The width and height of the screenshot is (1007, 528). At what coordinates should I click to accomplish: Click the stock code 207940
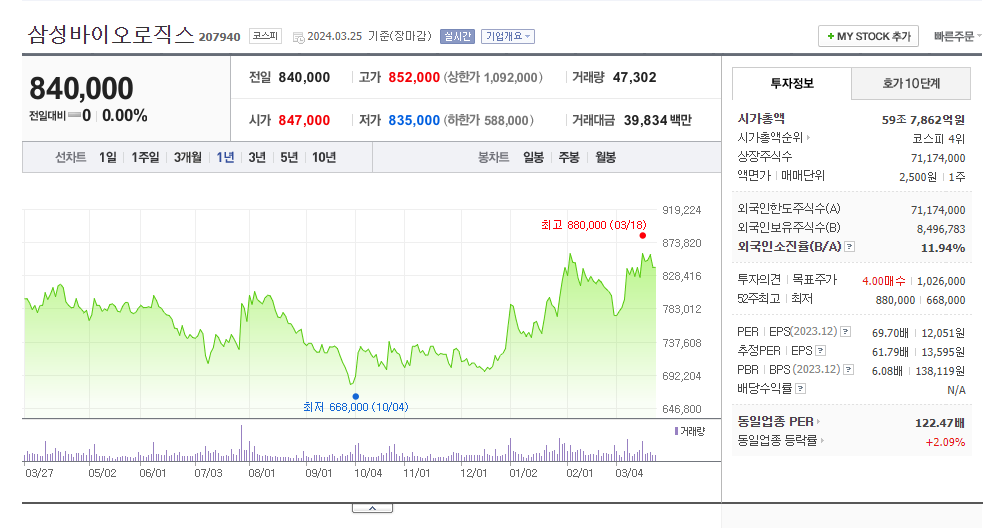tap(220, 37)
